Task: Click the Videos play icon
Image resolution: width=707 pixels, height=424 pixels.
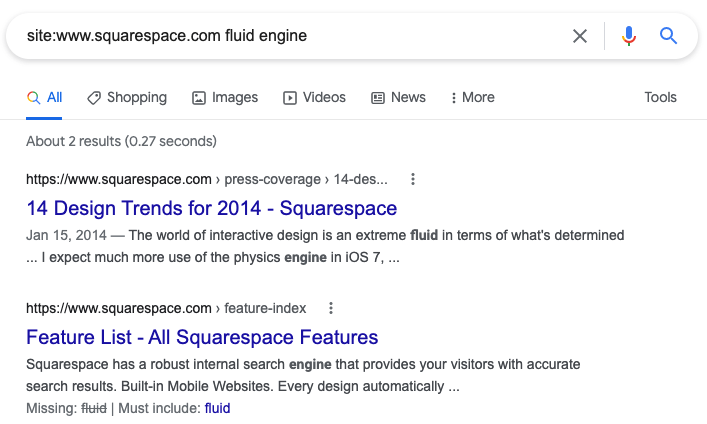Action: 290,98
